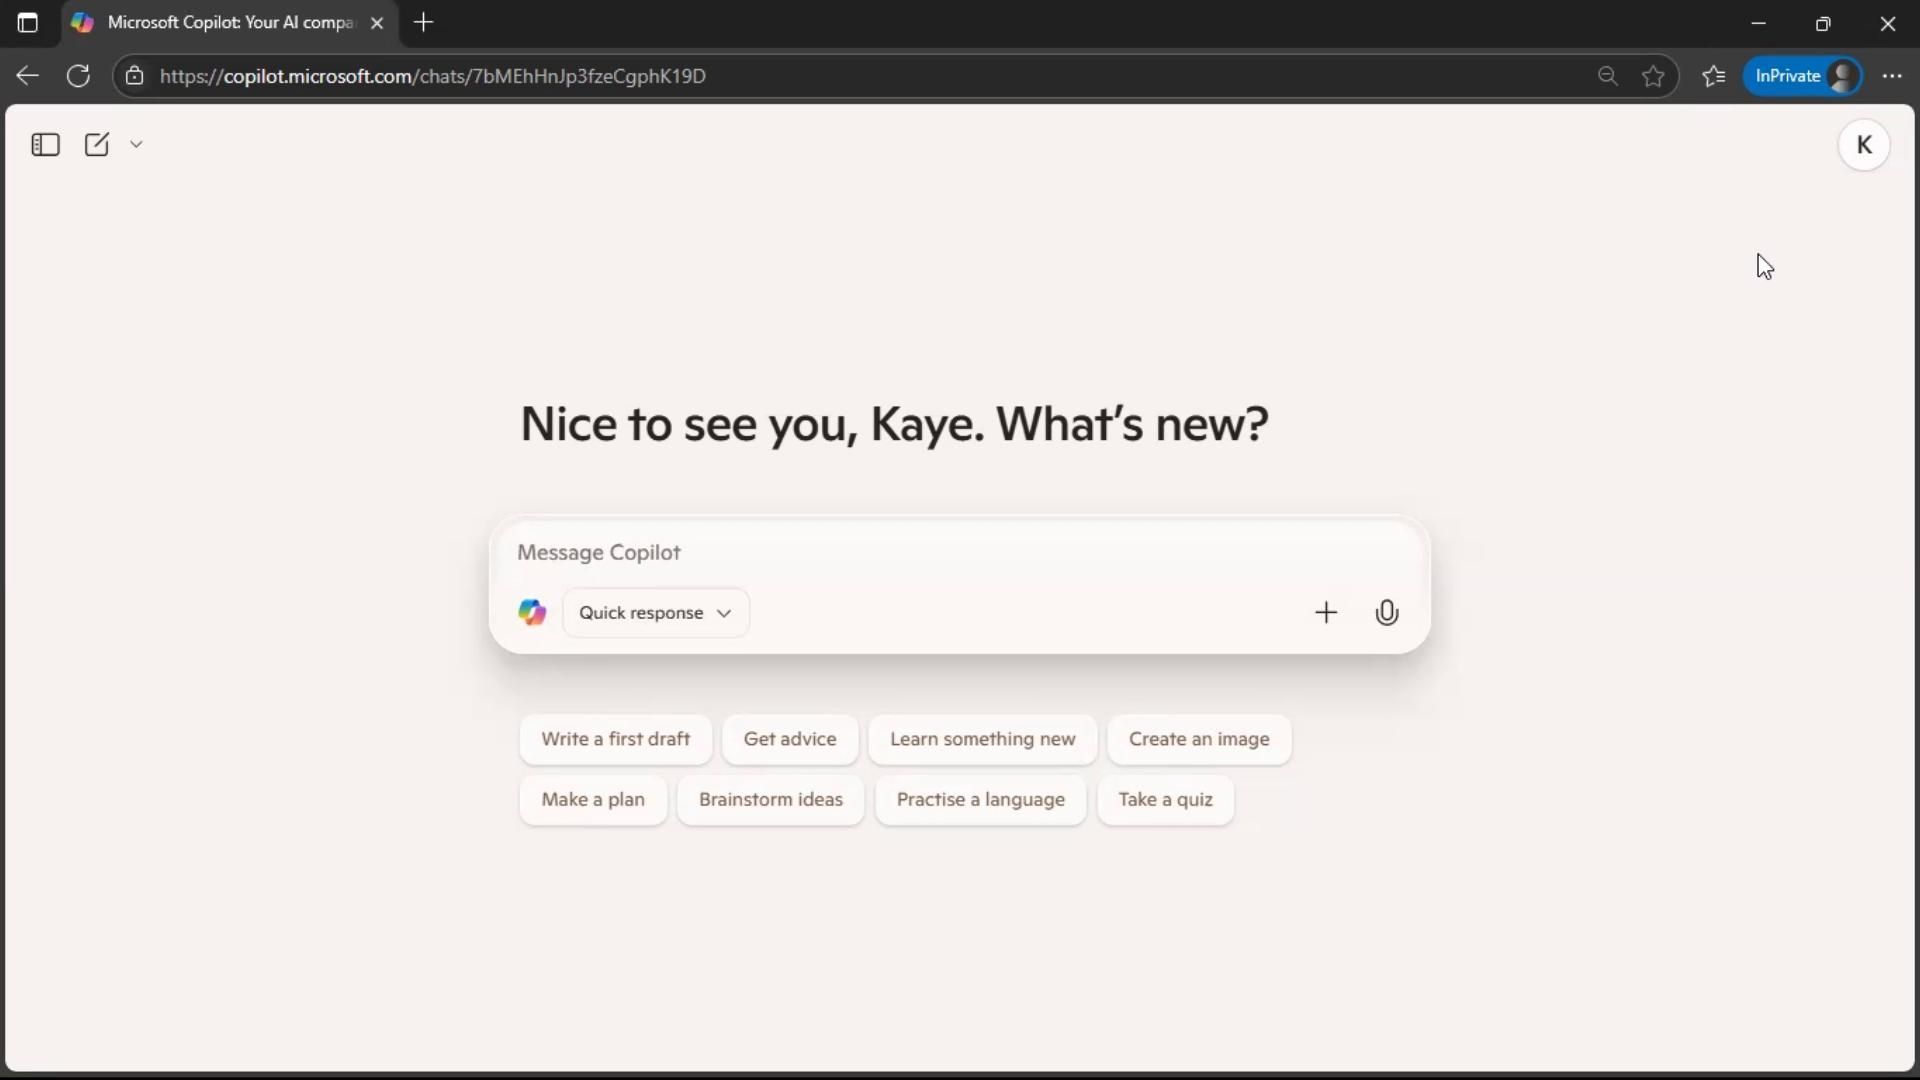Select the Write a first draft suggestion

pos(615,739)
